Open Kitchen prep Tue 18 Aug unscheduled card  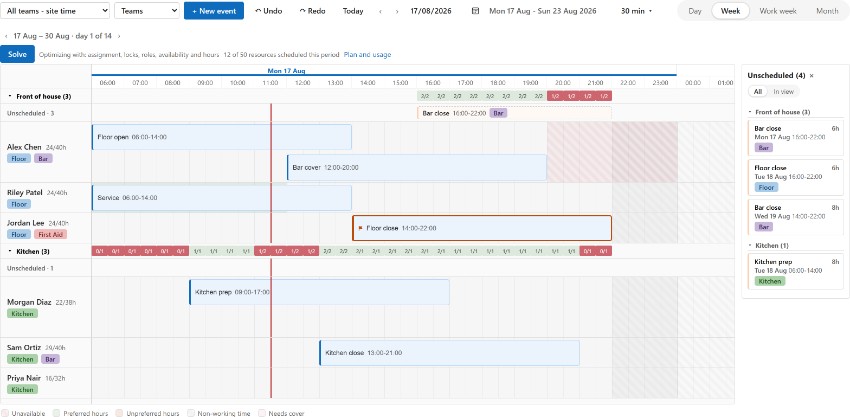pyautogui.click(x=796, y=270)
